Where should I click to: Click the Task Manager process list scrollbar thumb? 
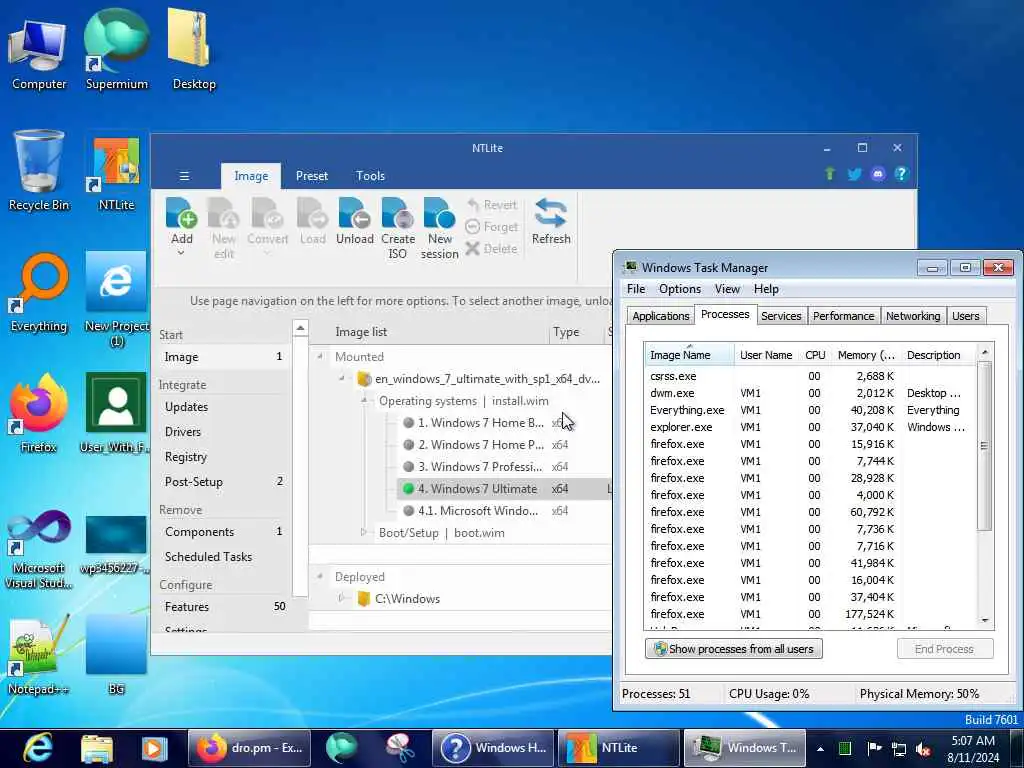click(984, 445)
